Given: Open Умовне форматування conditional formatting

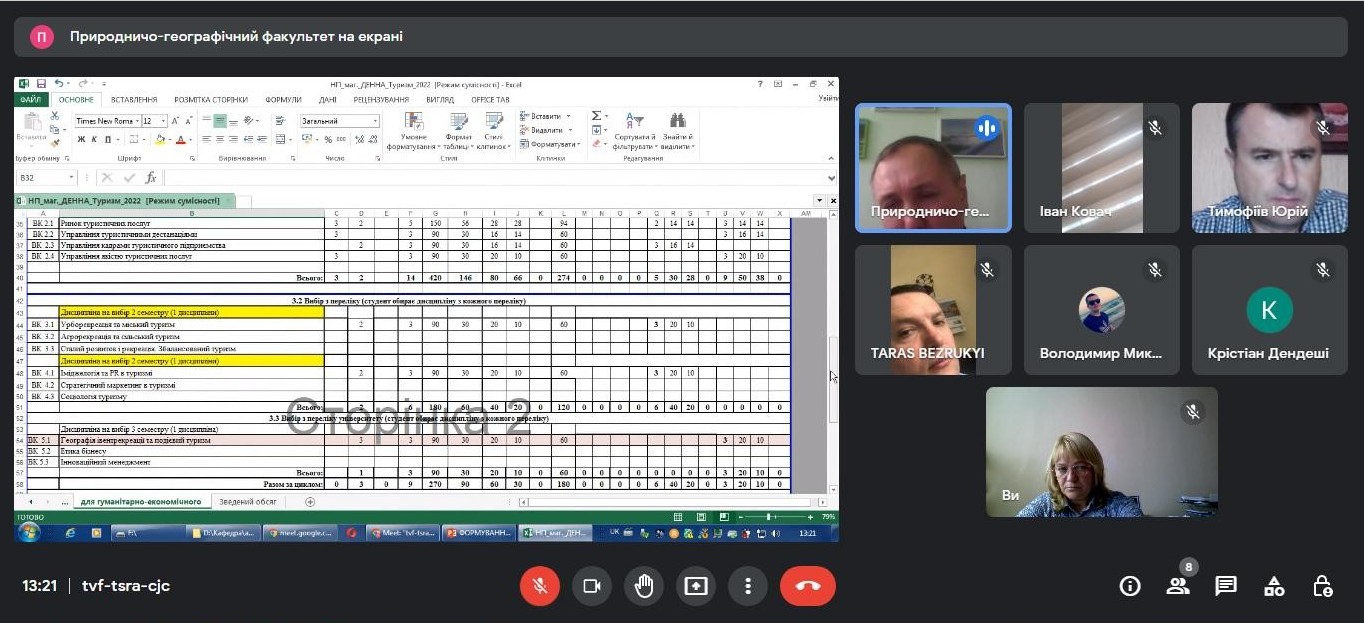Looking at the screenshot, I should 414,131.
